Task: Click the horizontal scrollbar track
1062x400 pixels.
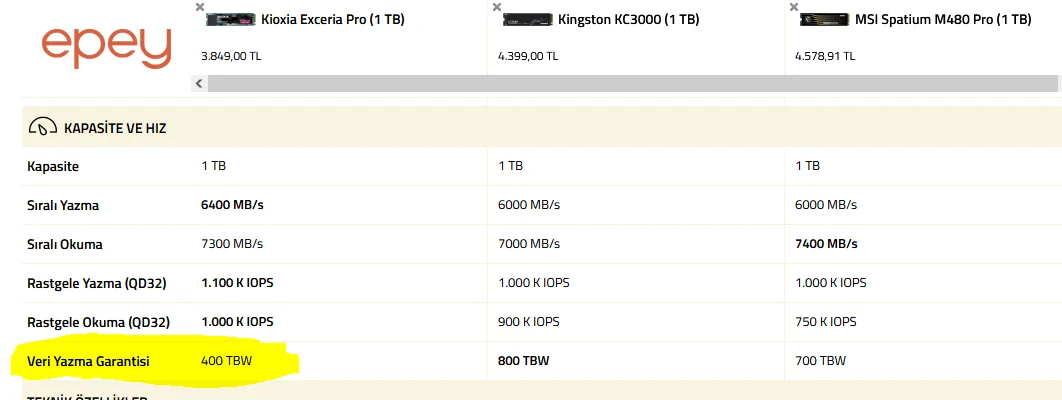Action: tap(630, 83)
